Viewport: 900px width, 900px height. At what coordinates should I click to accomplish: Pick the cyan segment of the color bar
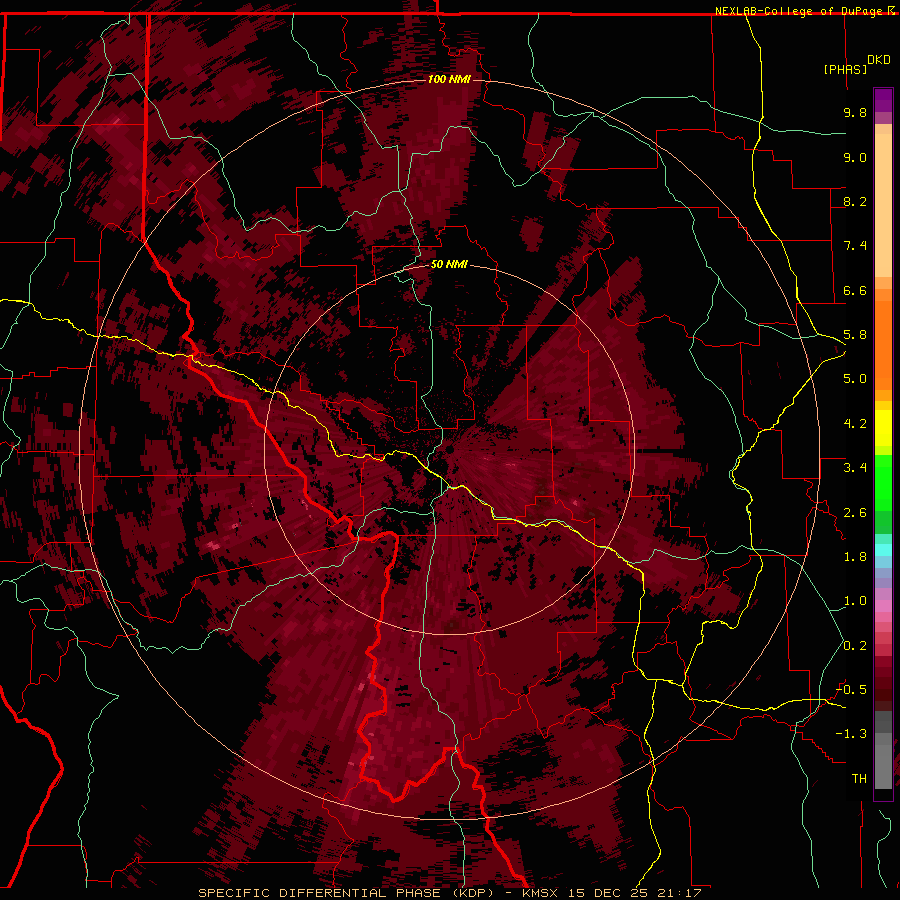coord(883,550)
